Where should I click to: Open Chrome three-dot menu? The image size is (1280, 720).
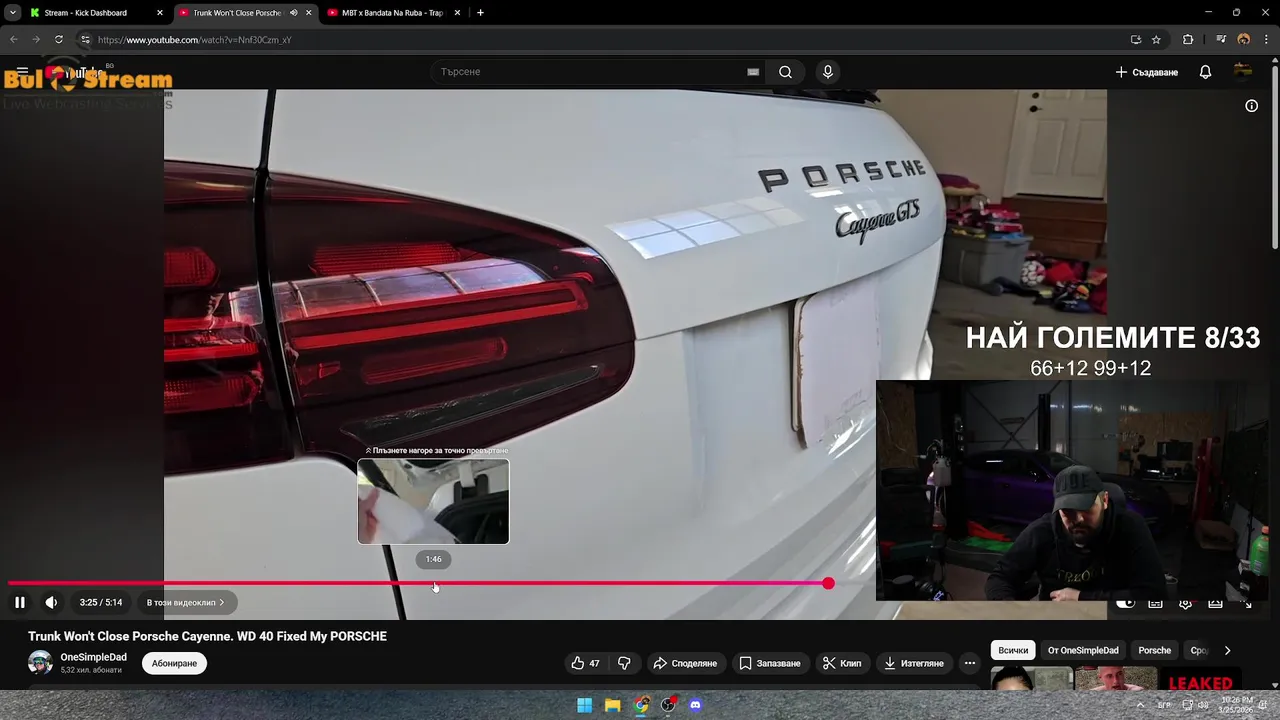point(1264,40)
